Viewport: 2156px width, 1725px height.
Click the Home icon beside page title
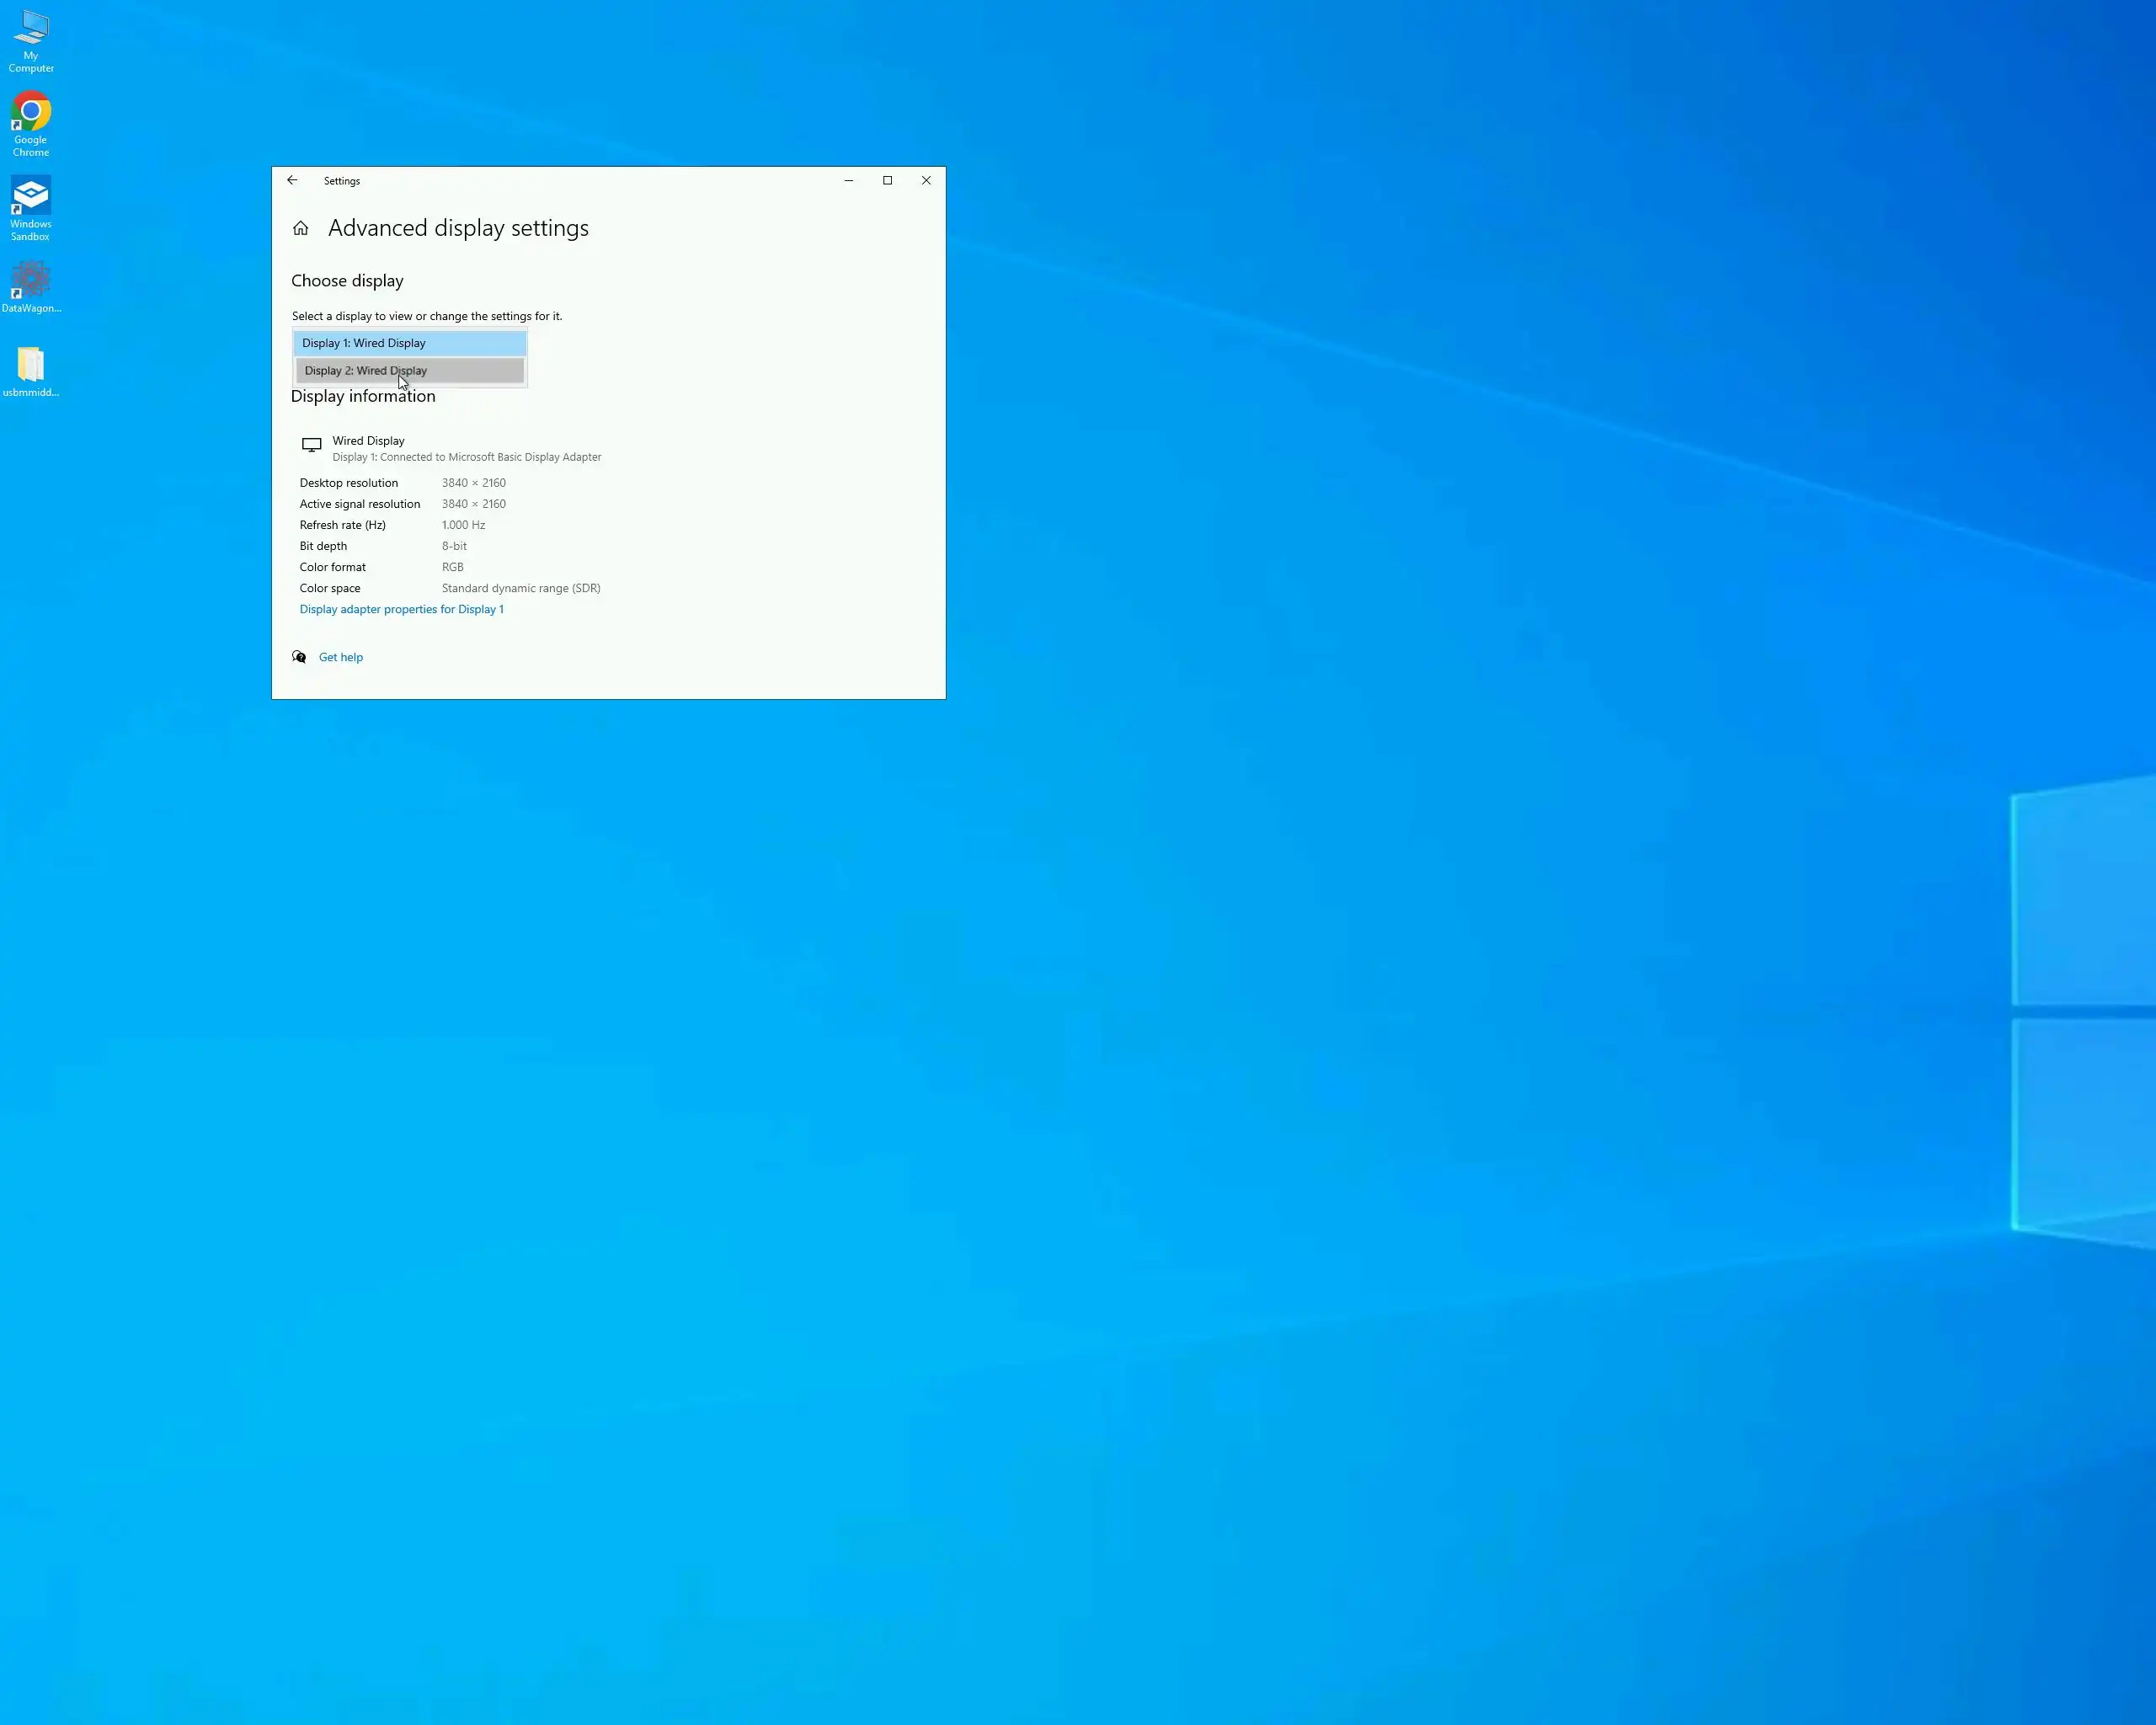click(x=300, y=229)
